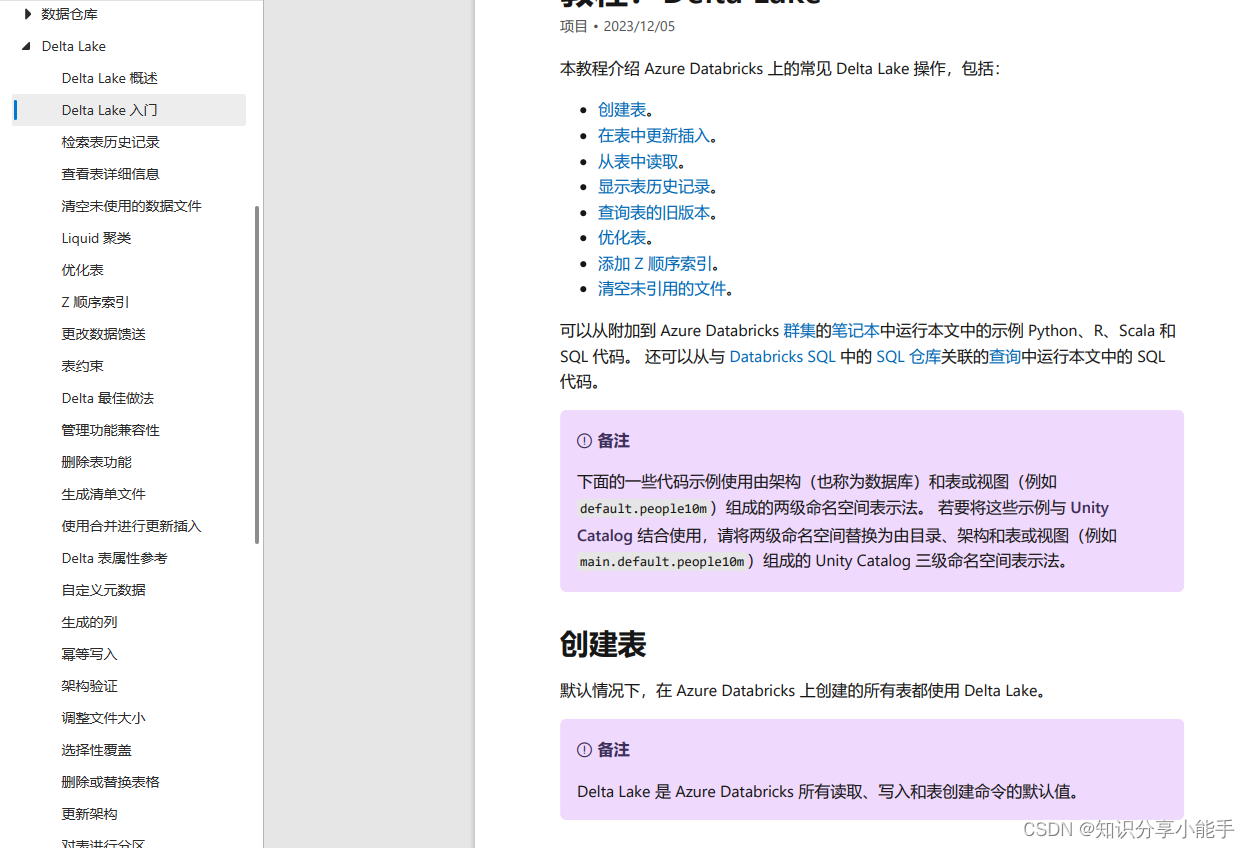Open 选择性覆盖 sidebar item
The width and height of the screenshot is (1250, 848).
click(x=97, y=750)
